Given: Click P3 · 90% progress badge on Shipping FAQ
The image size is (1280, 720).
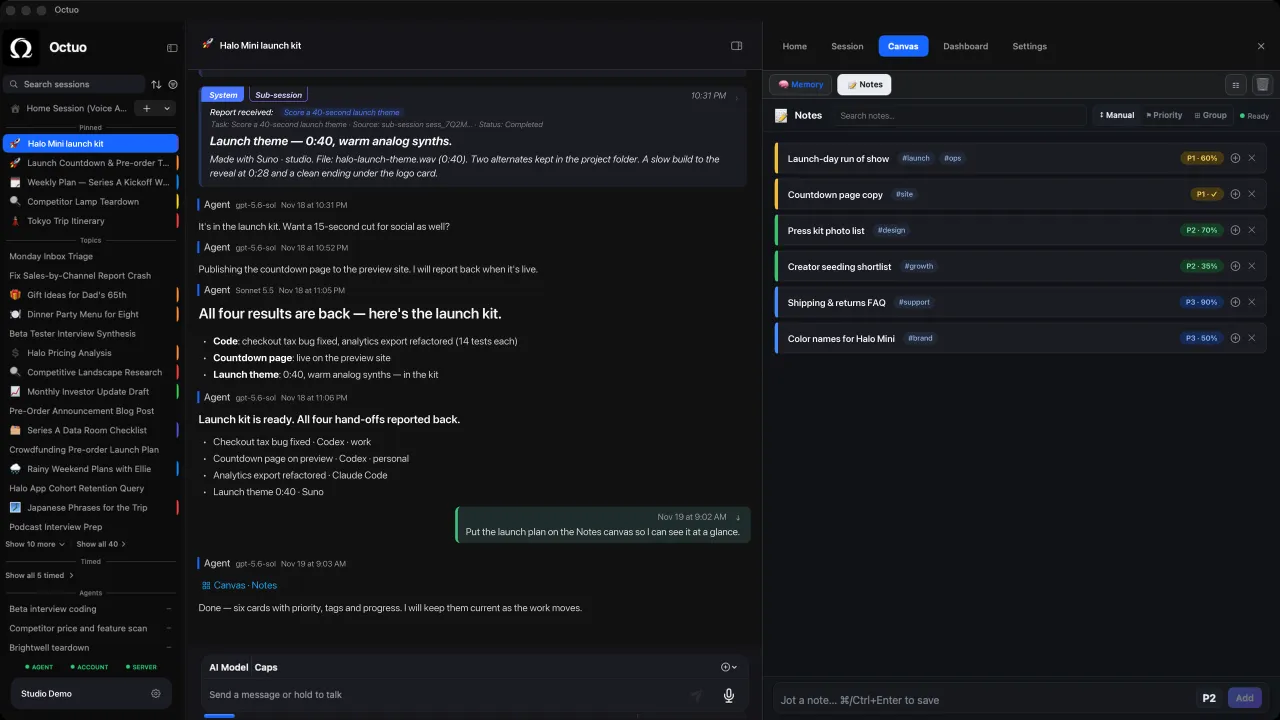Looking at the screenshot, I should coord(1201,302).
